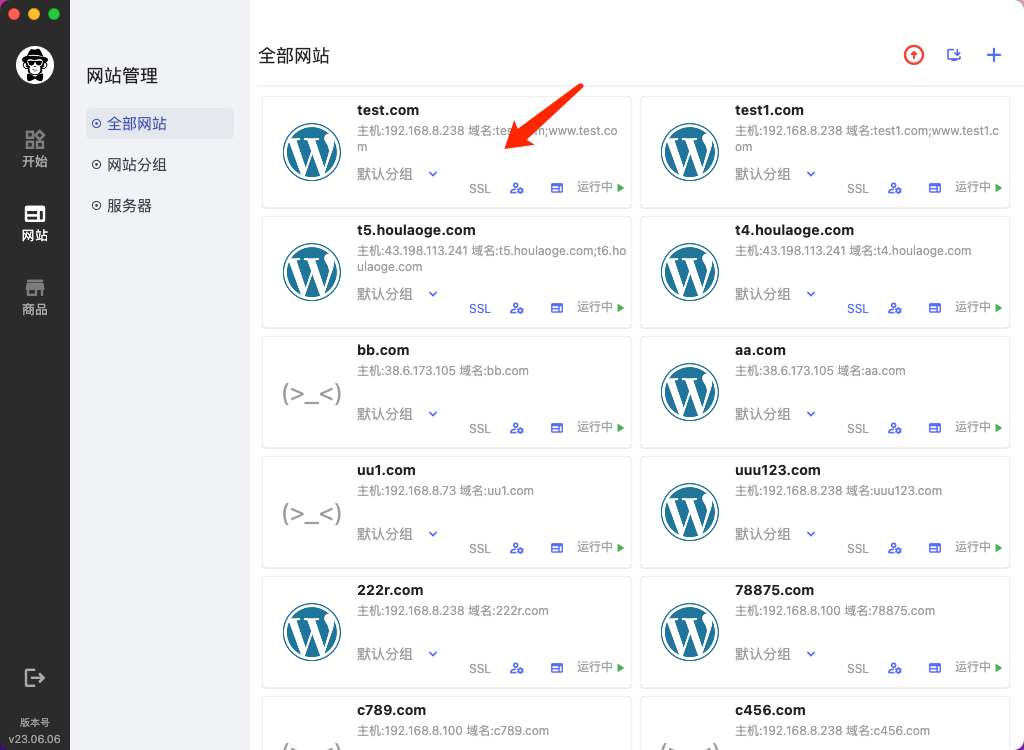Image resolution: width=1024 pixels, height=750 pixels.
Task: Open SSL settings for test.com
Action: pos(480,189)
